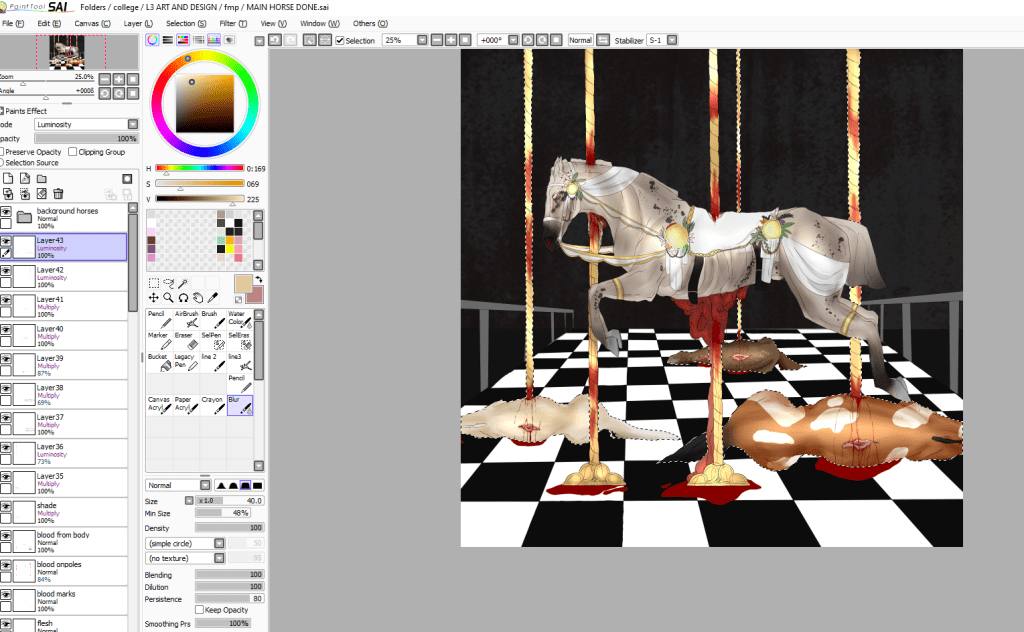Click the Undo button in toolbar

(274, 40)
